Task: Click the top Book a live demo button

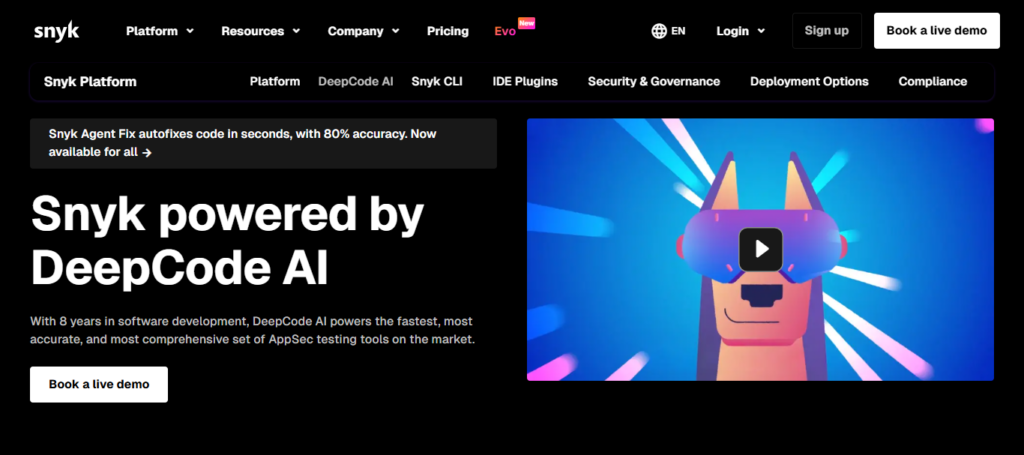Action: click(x=936, y=31)
